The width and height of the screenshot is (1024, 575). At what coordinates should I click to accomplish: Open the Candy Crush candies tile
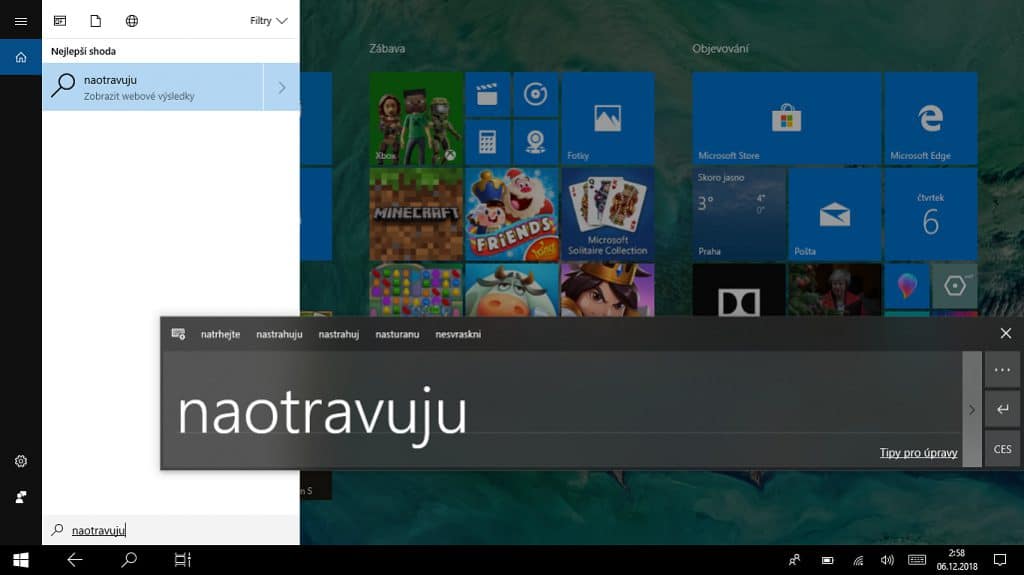click(x=416, y=290)
